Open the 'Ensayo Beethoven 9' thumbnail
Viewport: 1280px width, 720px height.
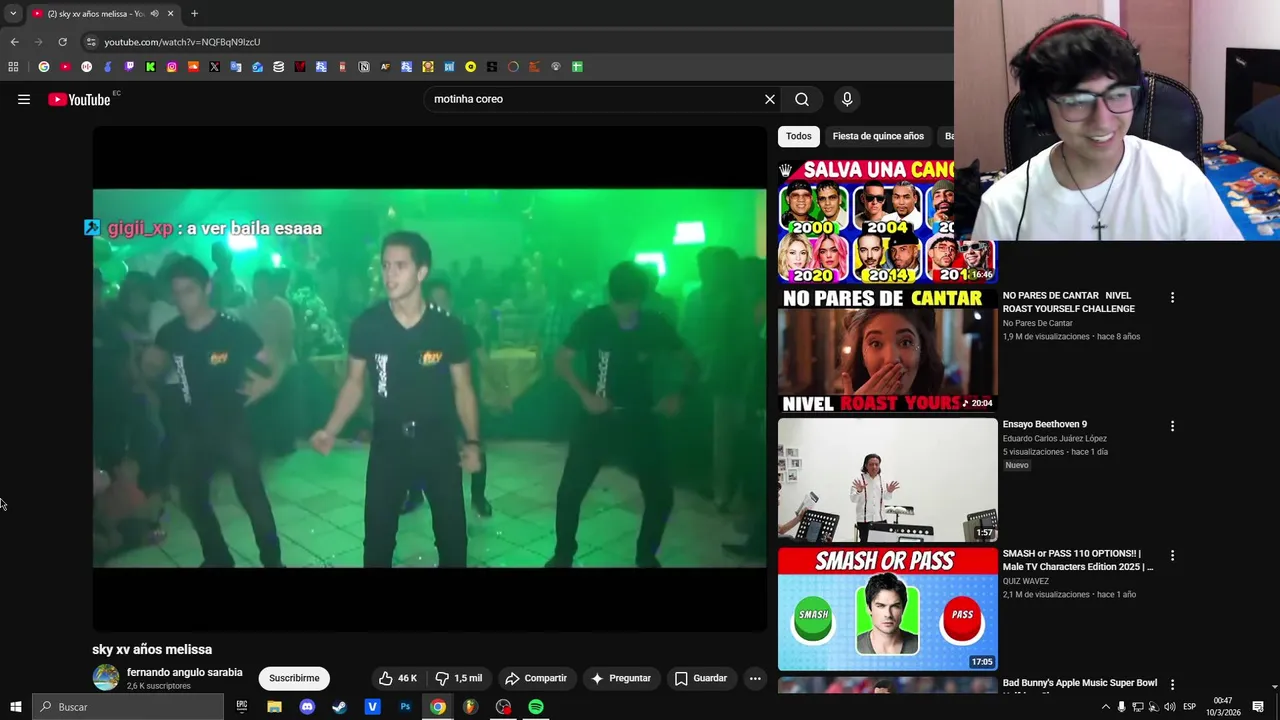[888, 480]
